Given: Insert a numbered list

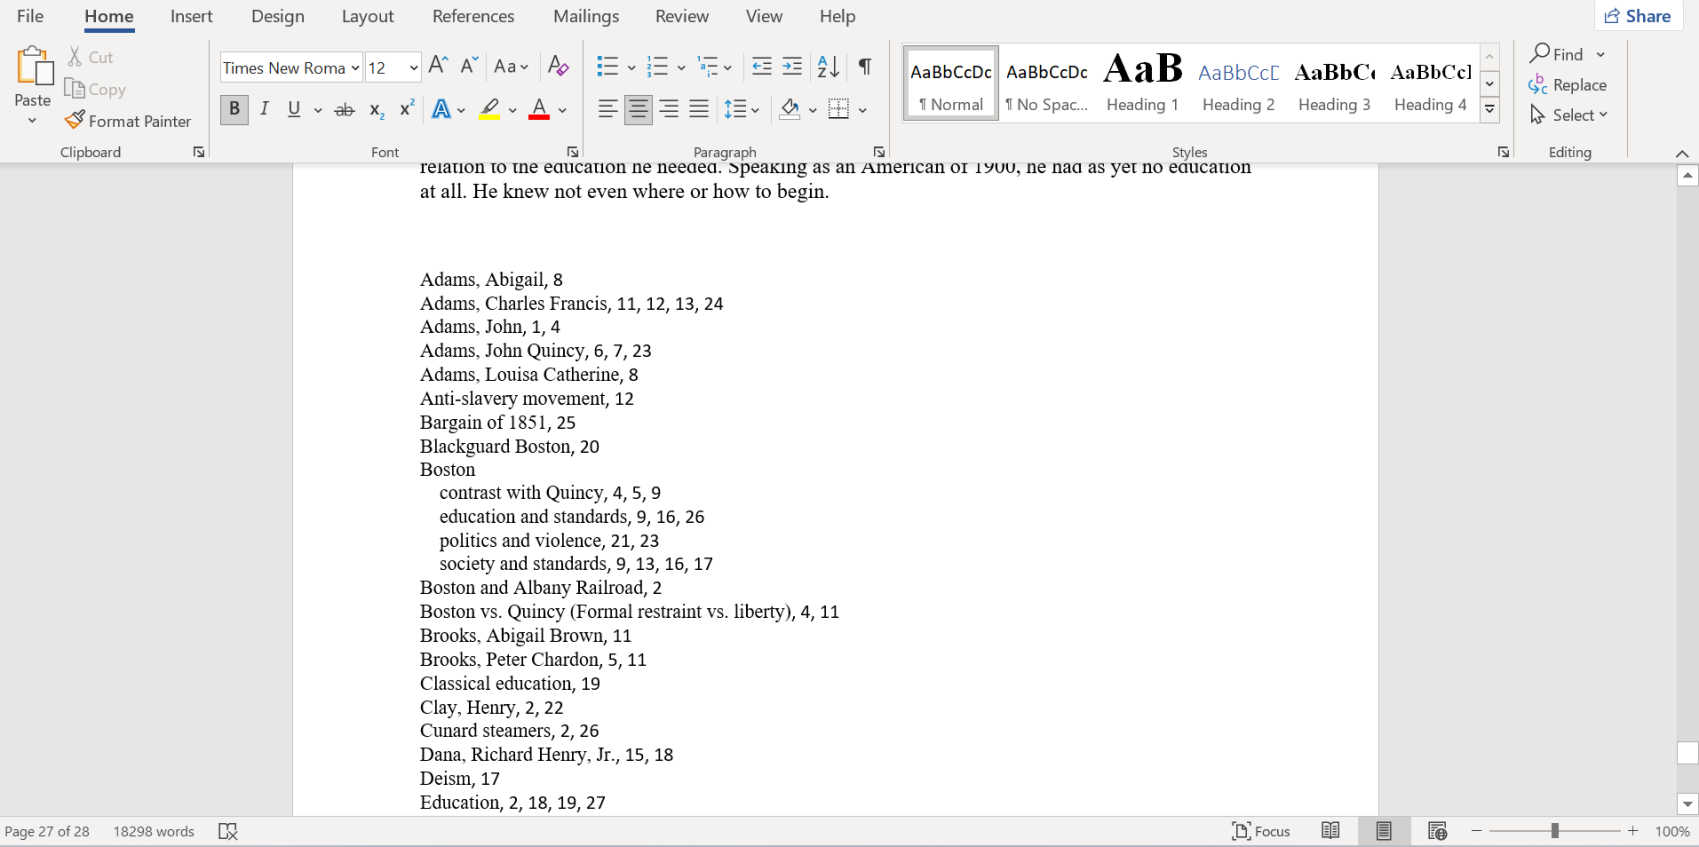Looking at the screenshot, I should click(x=657, y=67).
